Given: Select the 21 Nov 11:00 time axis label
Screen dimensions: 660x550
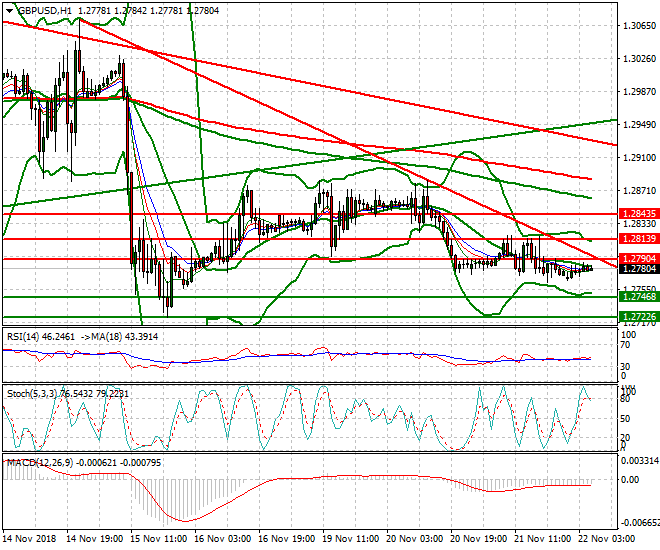Looking at the screenshot, I should 543,539.
